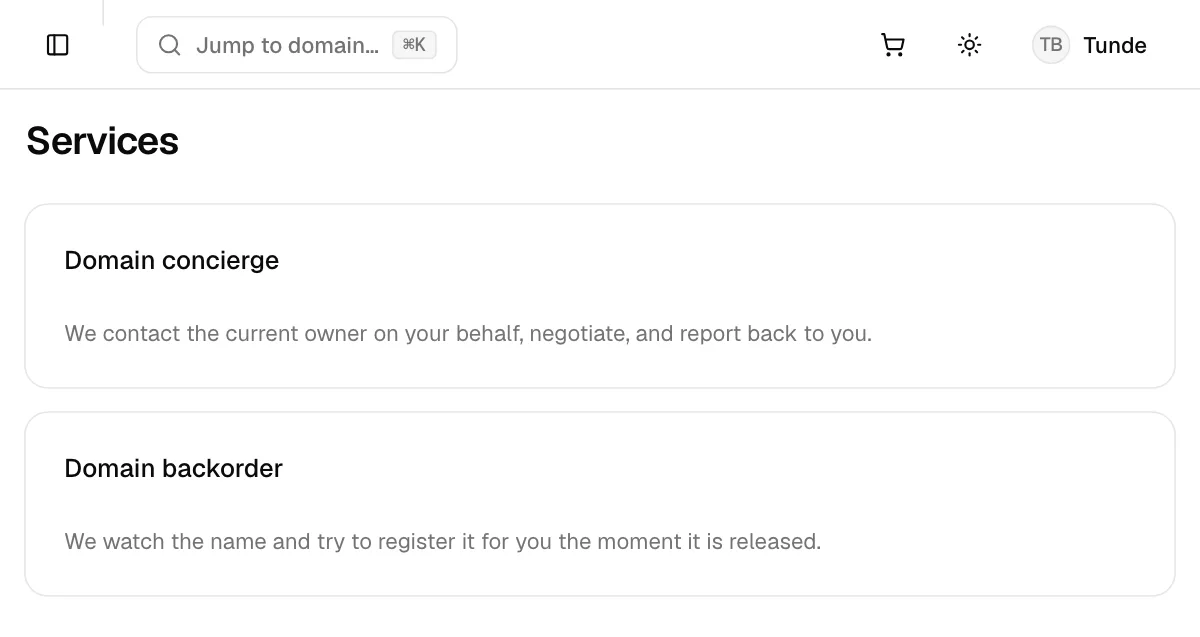
Task: Switch theme with the sun icon
Action: tap(969, 45)
